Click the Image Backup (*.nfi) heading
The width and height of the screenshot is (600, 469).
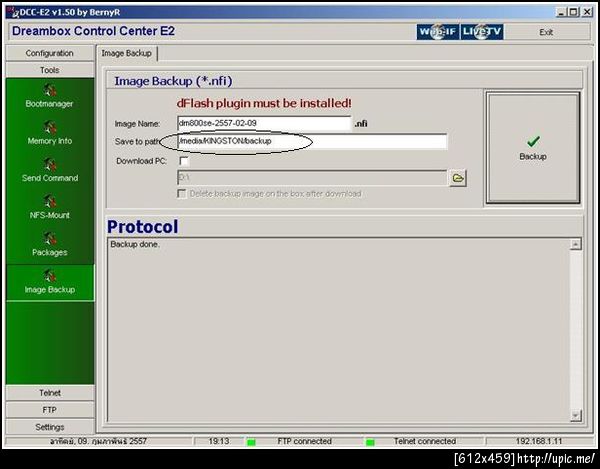(173, 81)
